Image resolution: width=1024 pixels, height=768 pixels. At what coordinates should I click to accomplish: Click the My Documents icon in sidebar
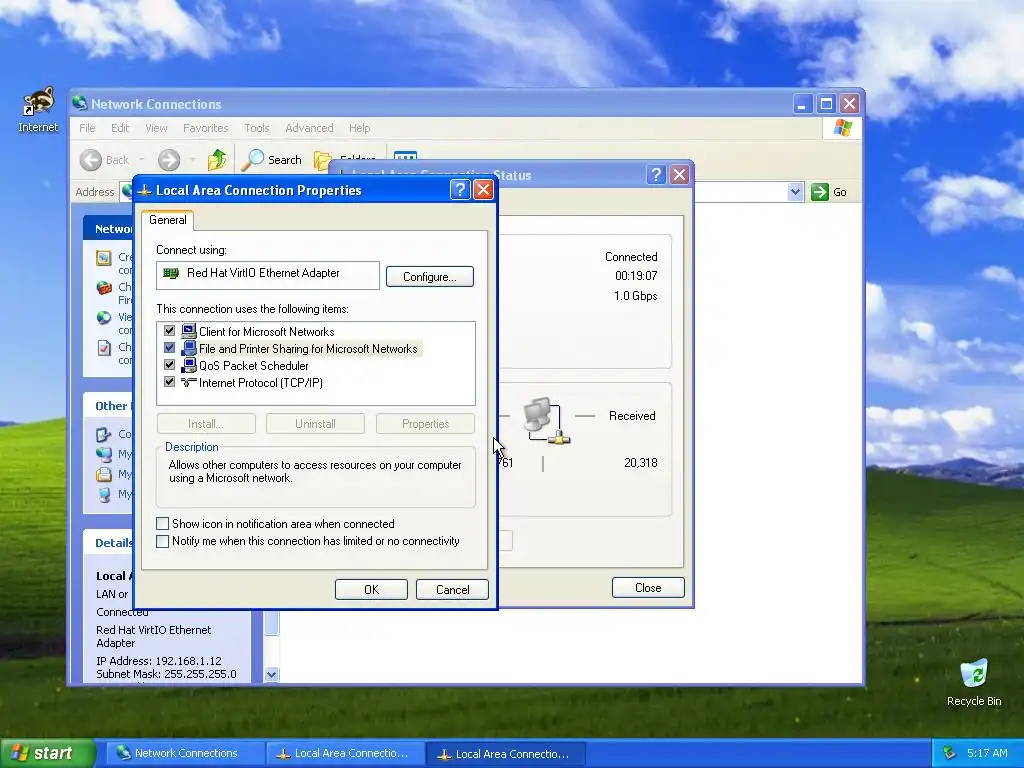point(103,474)
